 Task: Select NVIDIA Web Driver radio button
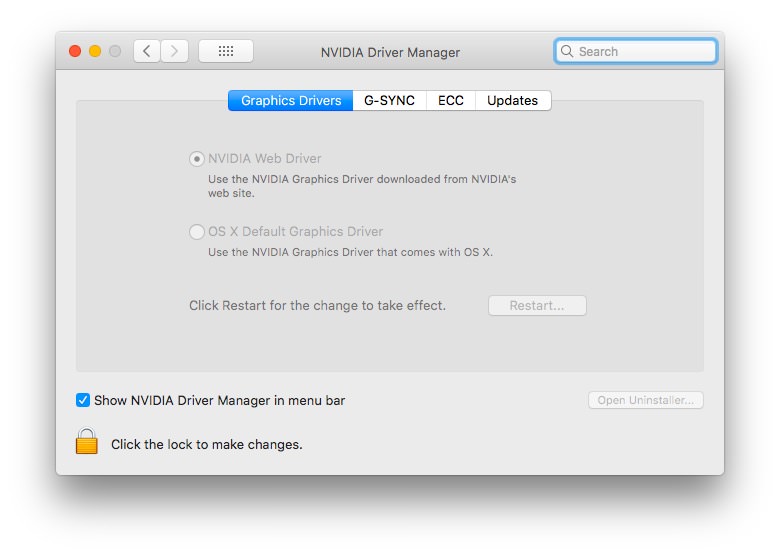tap(197, 159)
